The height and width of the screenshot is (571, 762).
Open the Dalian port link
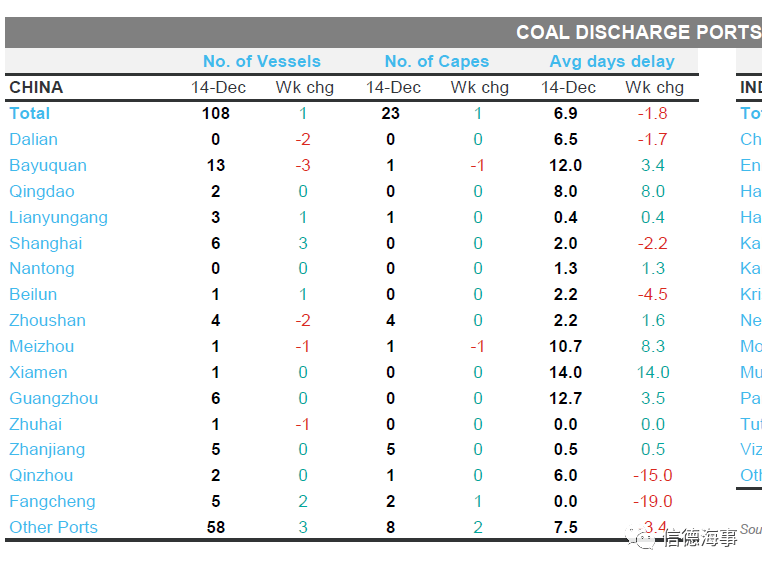(33, 139)
